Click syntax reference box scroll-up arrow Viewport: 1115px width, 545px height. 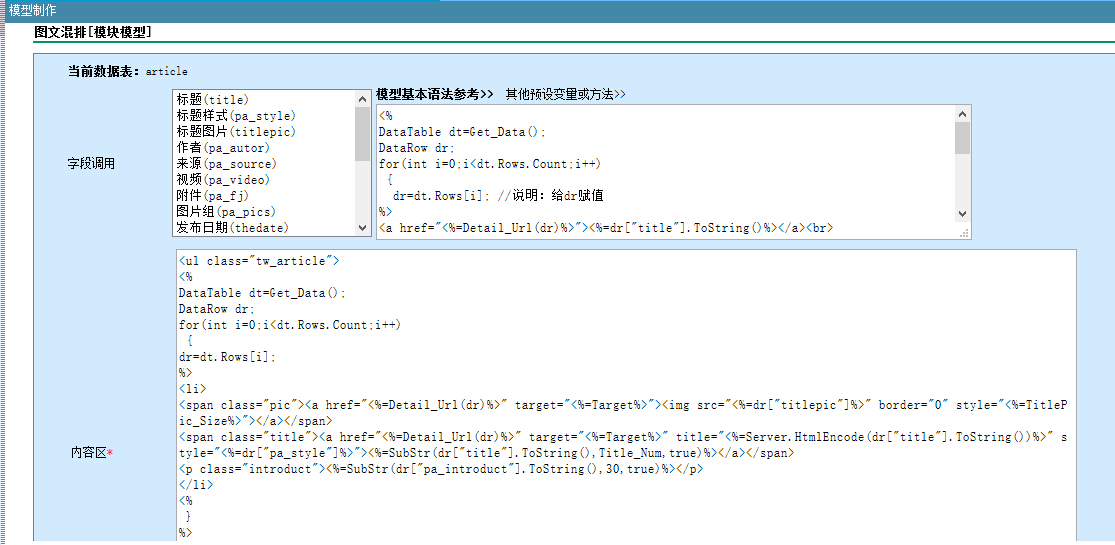click(962, 113)
